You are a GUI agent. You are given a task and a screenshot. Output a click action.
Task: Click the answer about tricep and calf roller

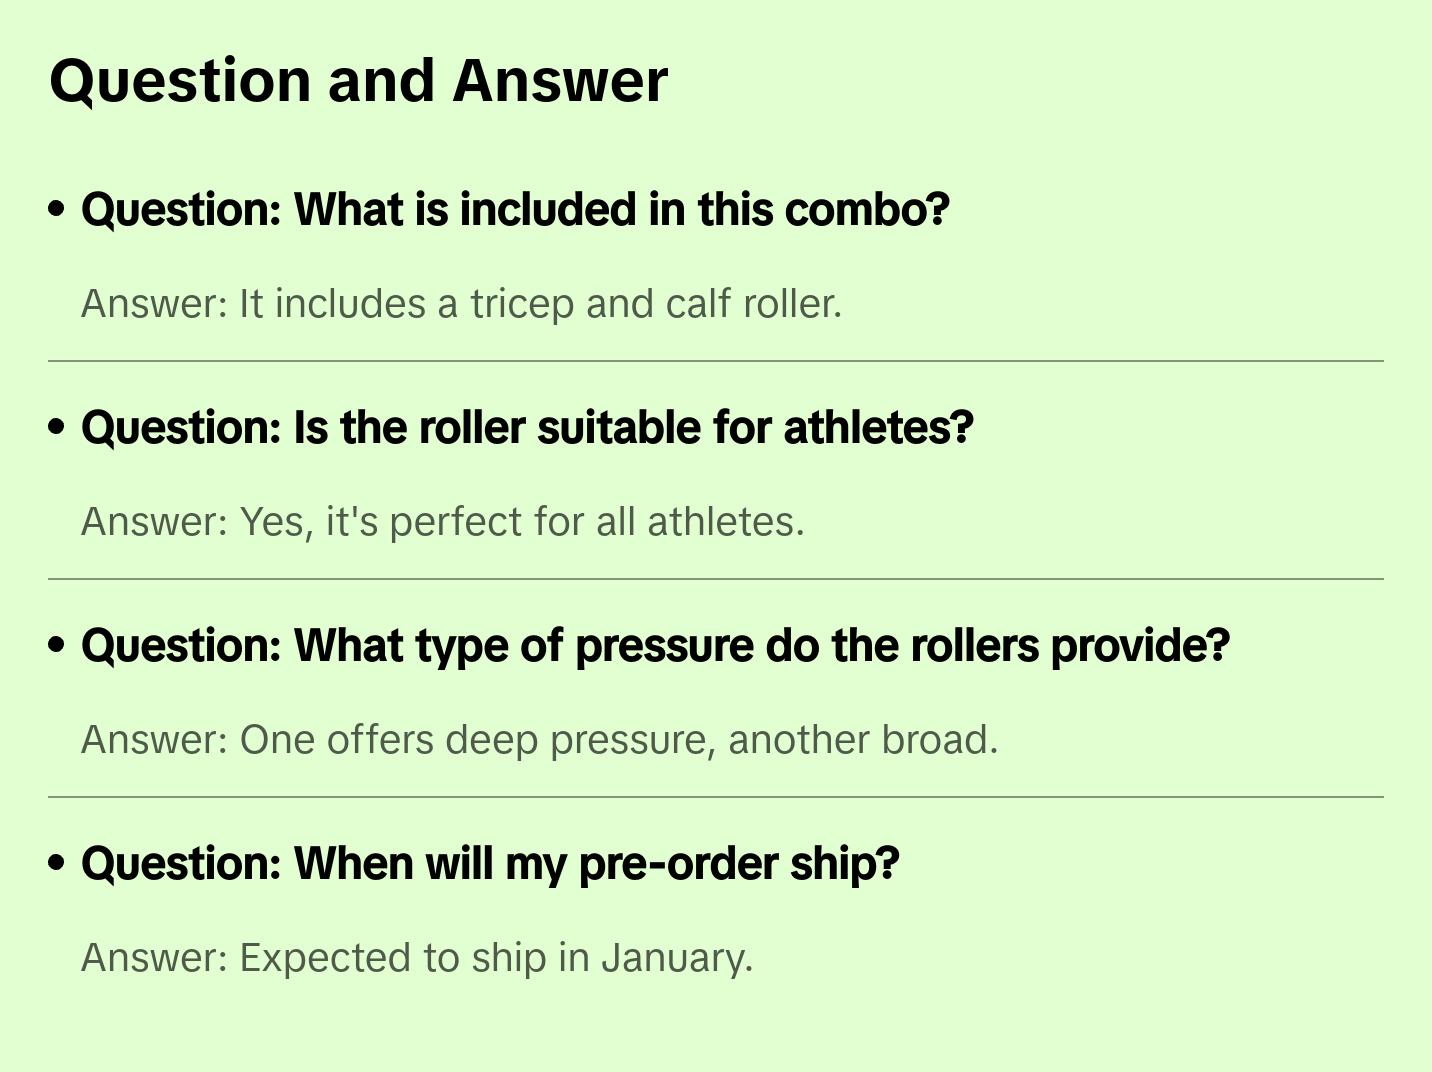(x=461, y=304)
